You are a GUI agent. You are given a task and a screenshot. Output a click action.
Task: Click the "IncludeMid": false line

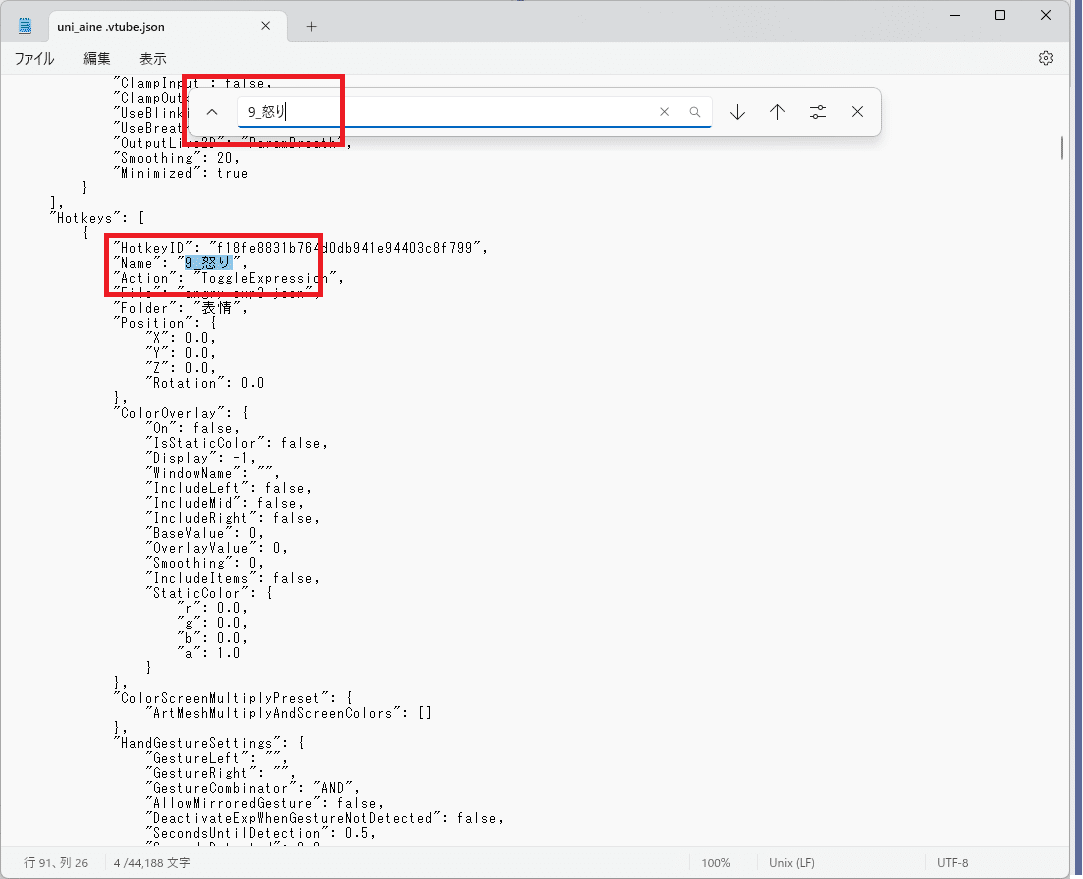pos(224,503)
